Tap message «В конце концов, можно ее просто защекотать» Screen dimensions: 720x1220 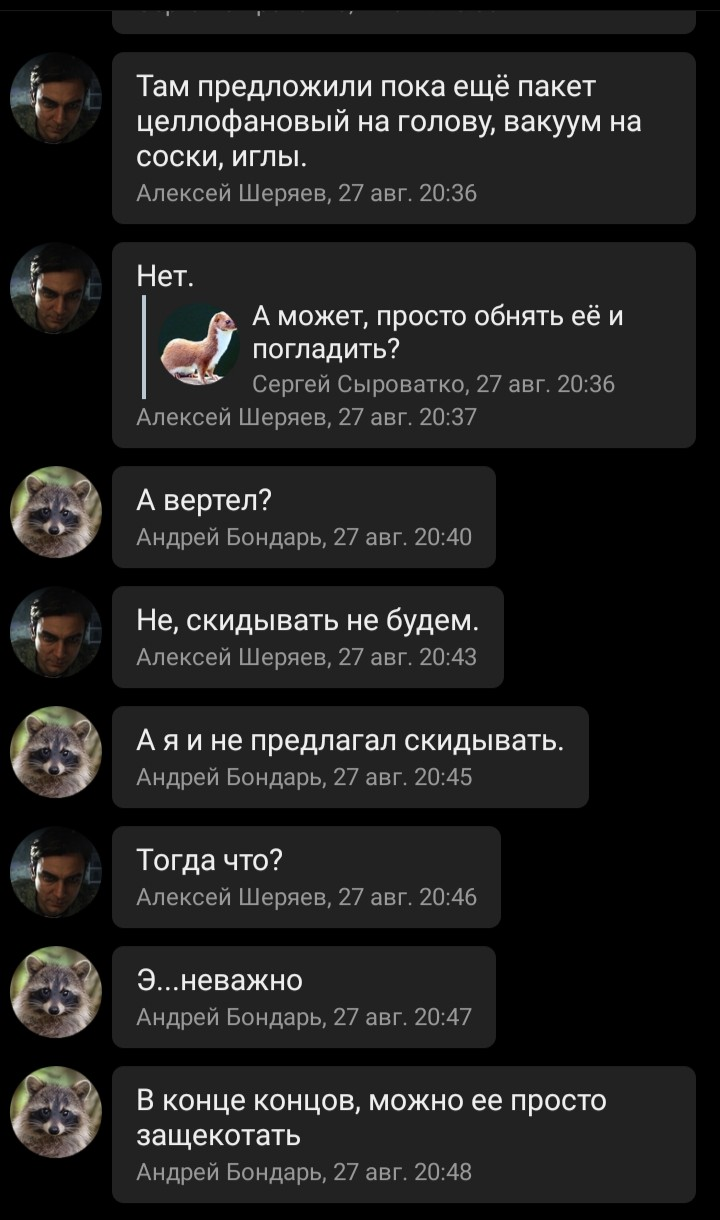[x=404, y=1134]
